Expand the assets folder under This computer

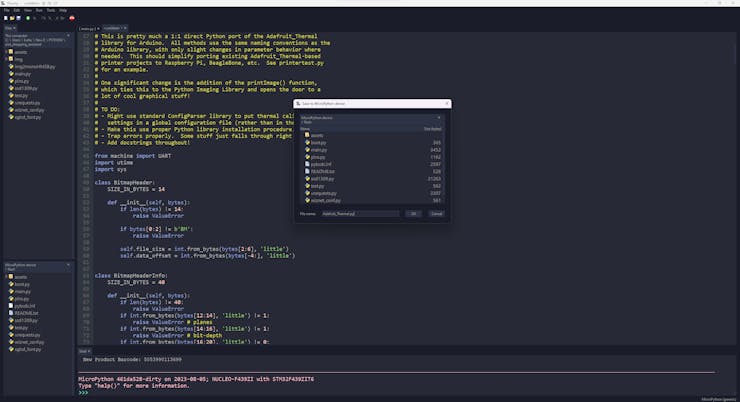(x=4, y=51)
